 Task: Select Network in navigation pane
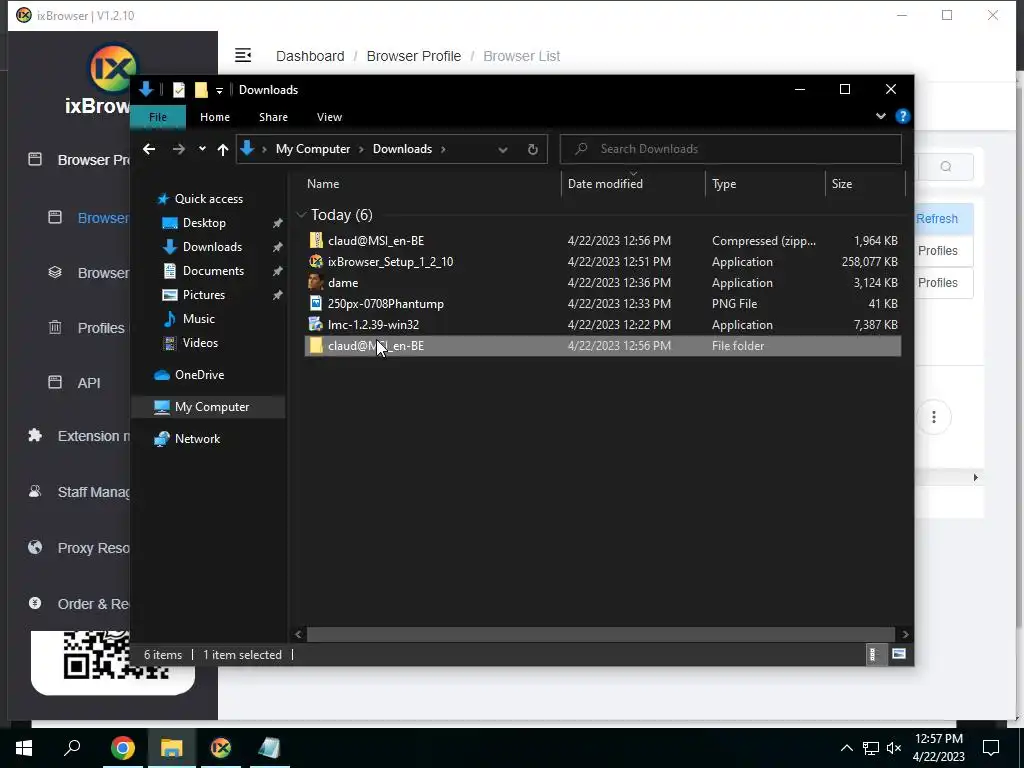pos(197,439)
